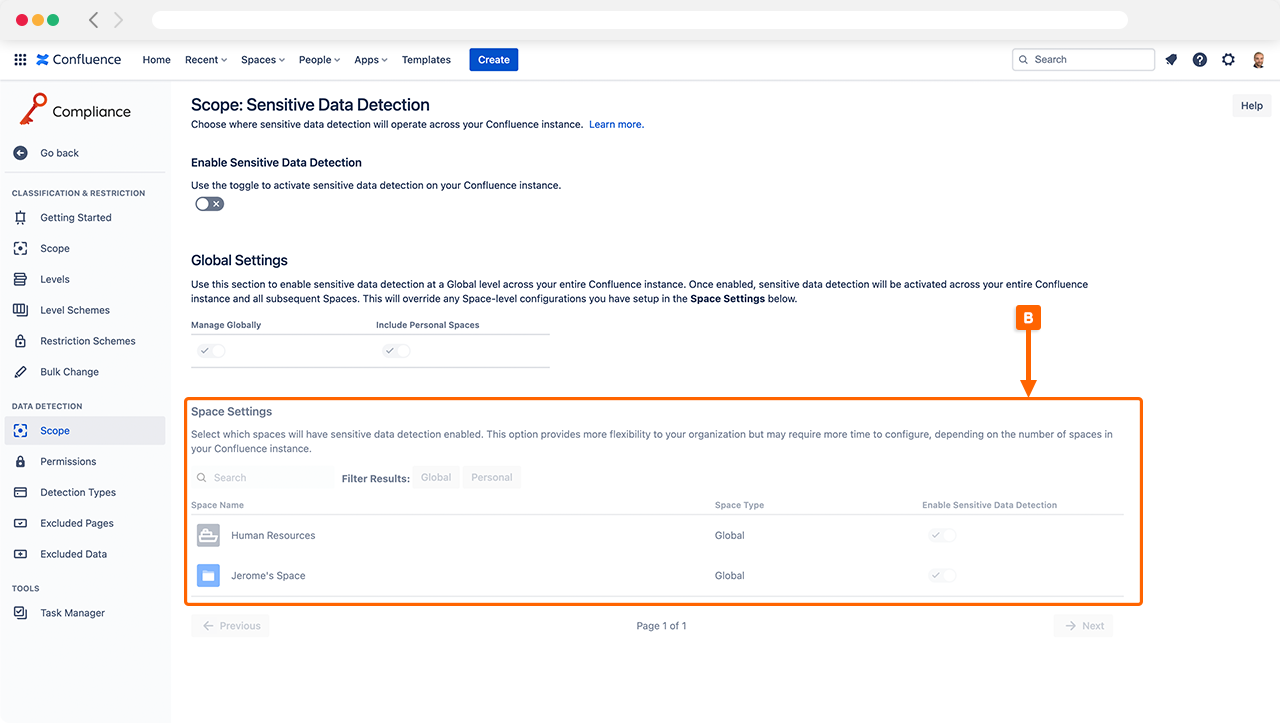Expand the Apps dropdown menu

[371, 60]
